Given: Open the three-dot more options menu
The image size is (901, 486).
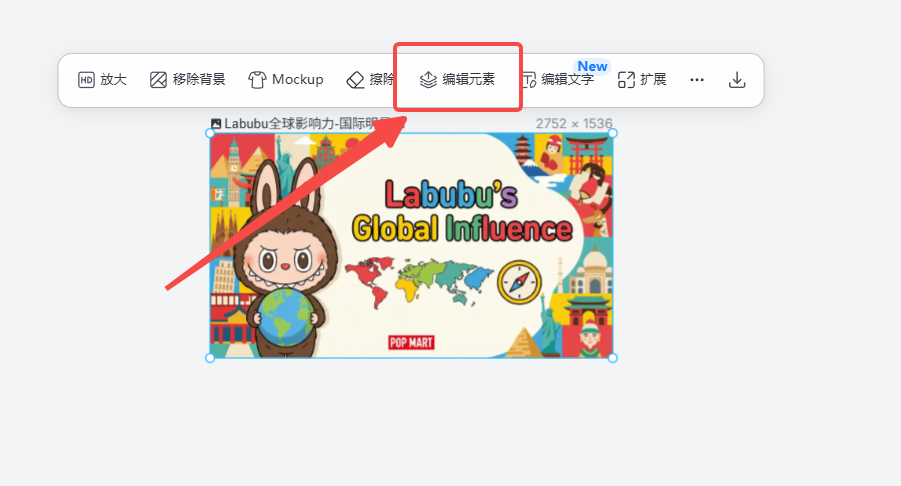Looking at the screenshot, I should (x=697, y=80).
